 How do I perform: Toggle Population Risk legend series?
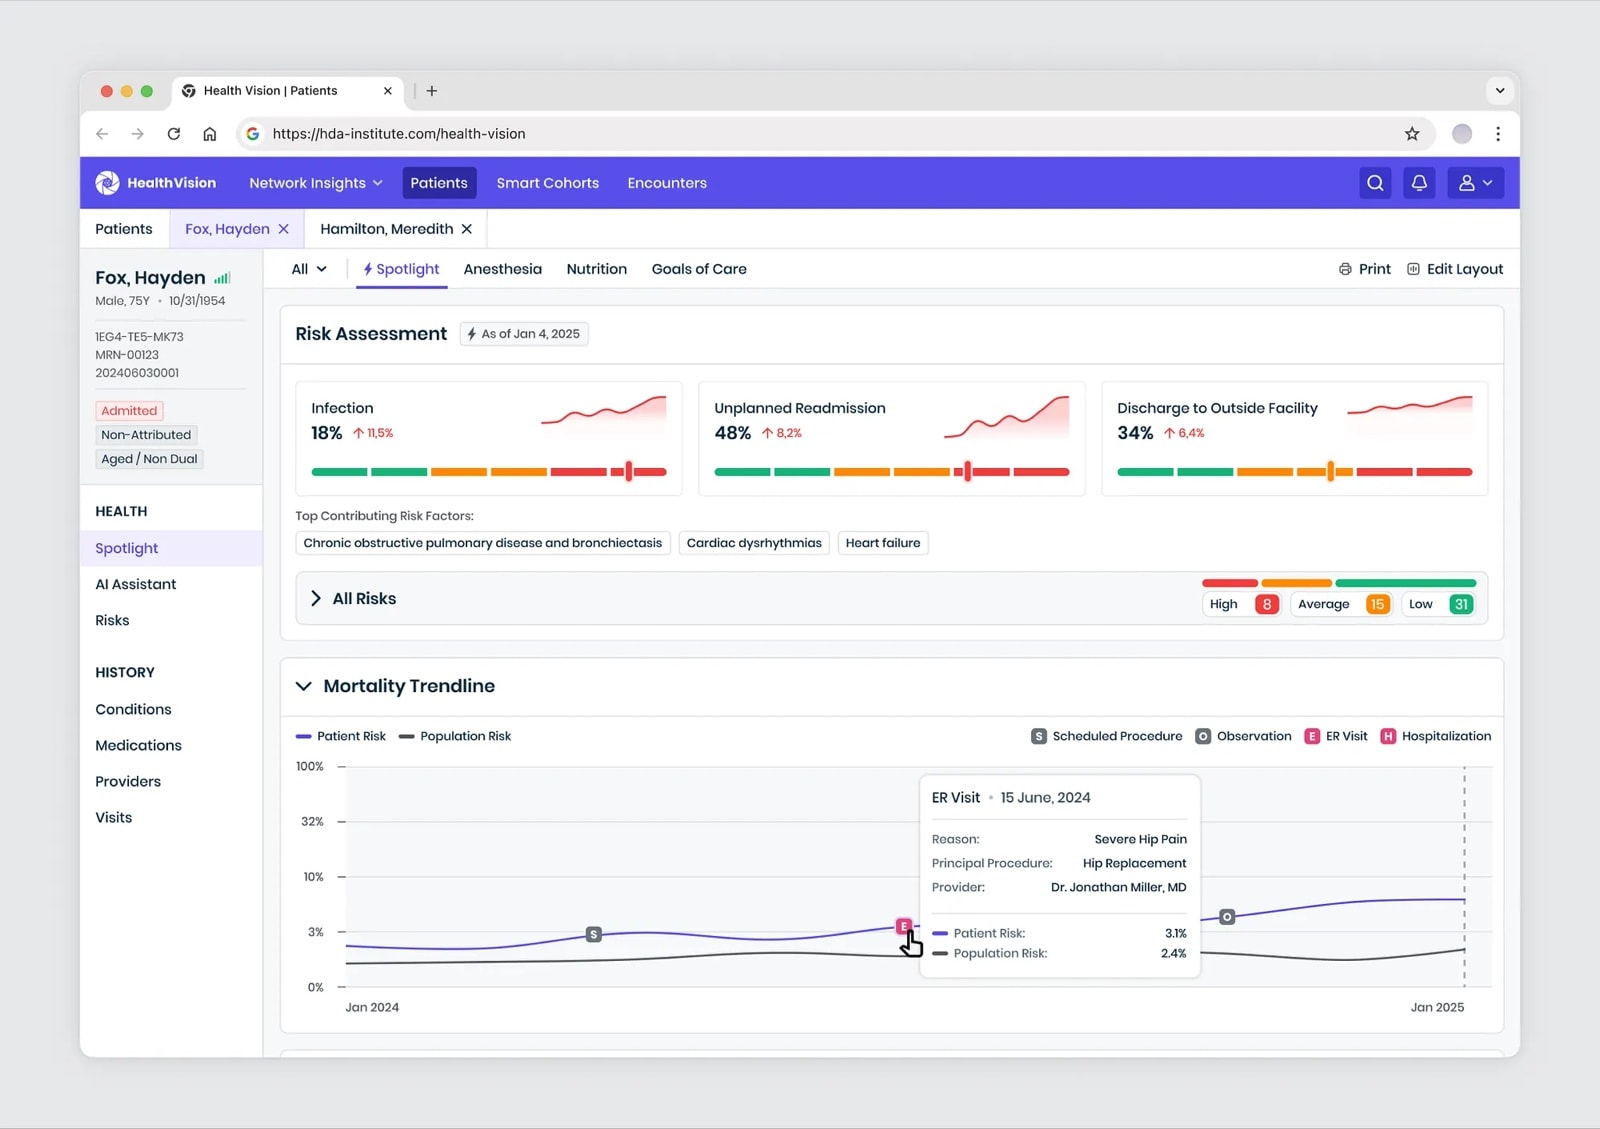tap(455, 736)
